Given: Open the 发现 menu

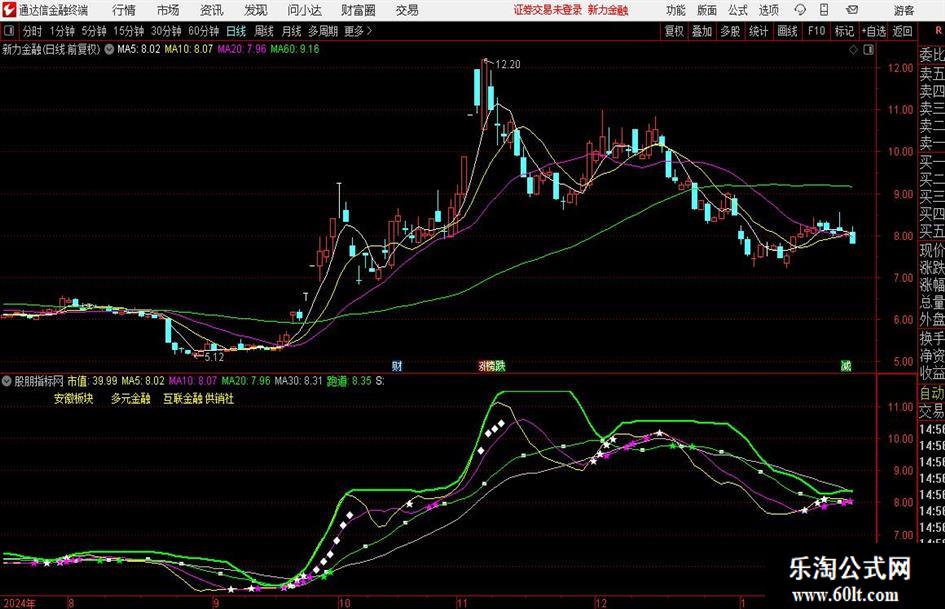Looking at the screenshot, I should 256,10.
